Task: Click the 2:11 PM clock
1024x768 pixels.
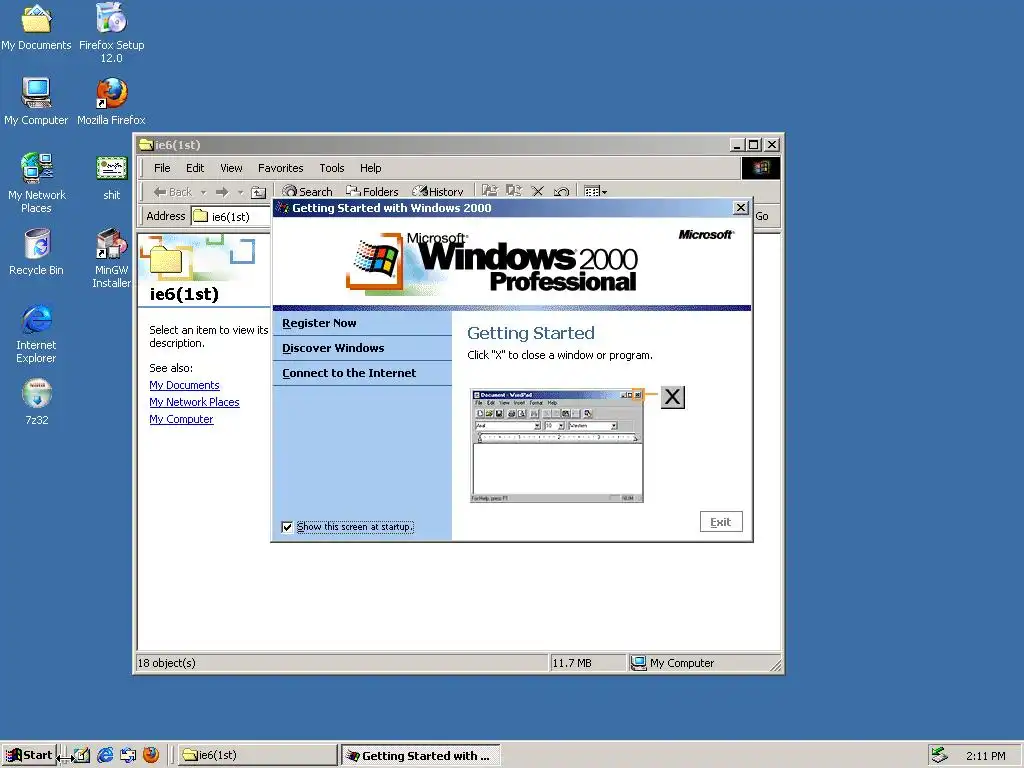Action: point(985,756)
